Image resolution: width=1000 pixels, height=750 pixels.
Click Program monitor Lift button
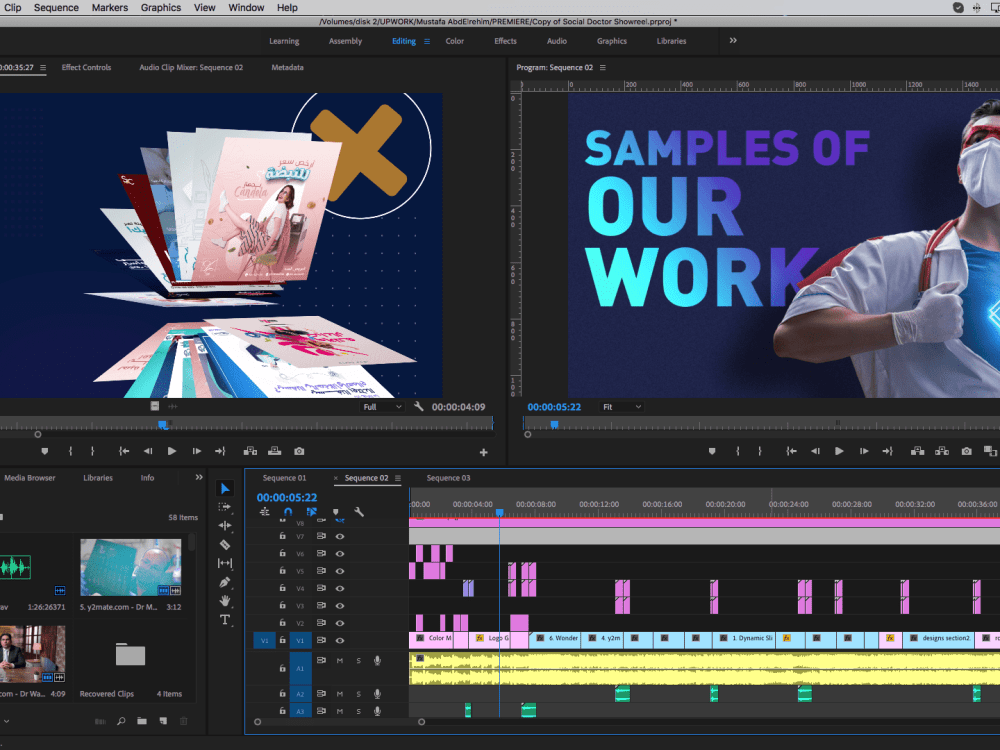(917, 451)
